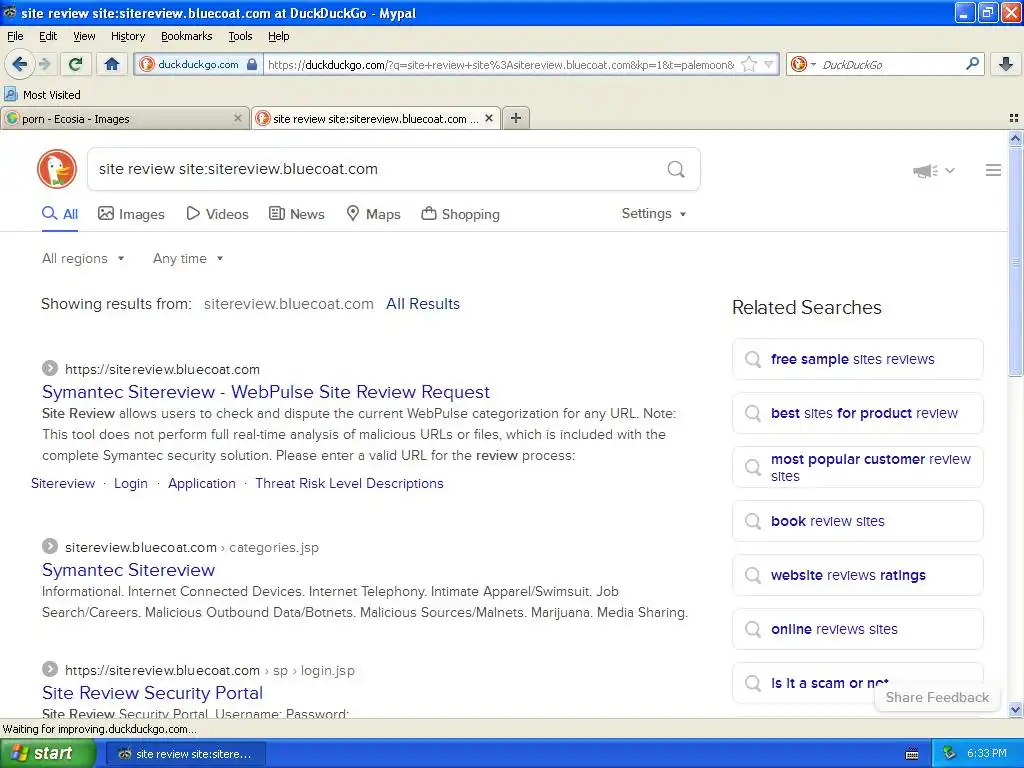The image size is (1024, 768).
Task: Click the magnifier in book review sites
Action: coord(753,521)
